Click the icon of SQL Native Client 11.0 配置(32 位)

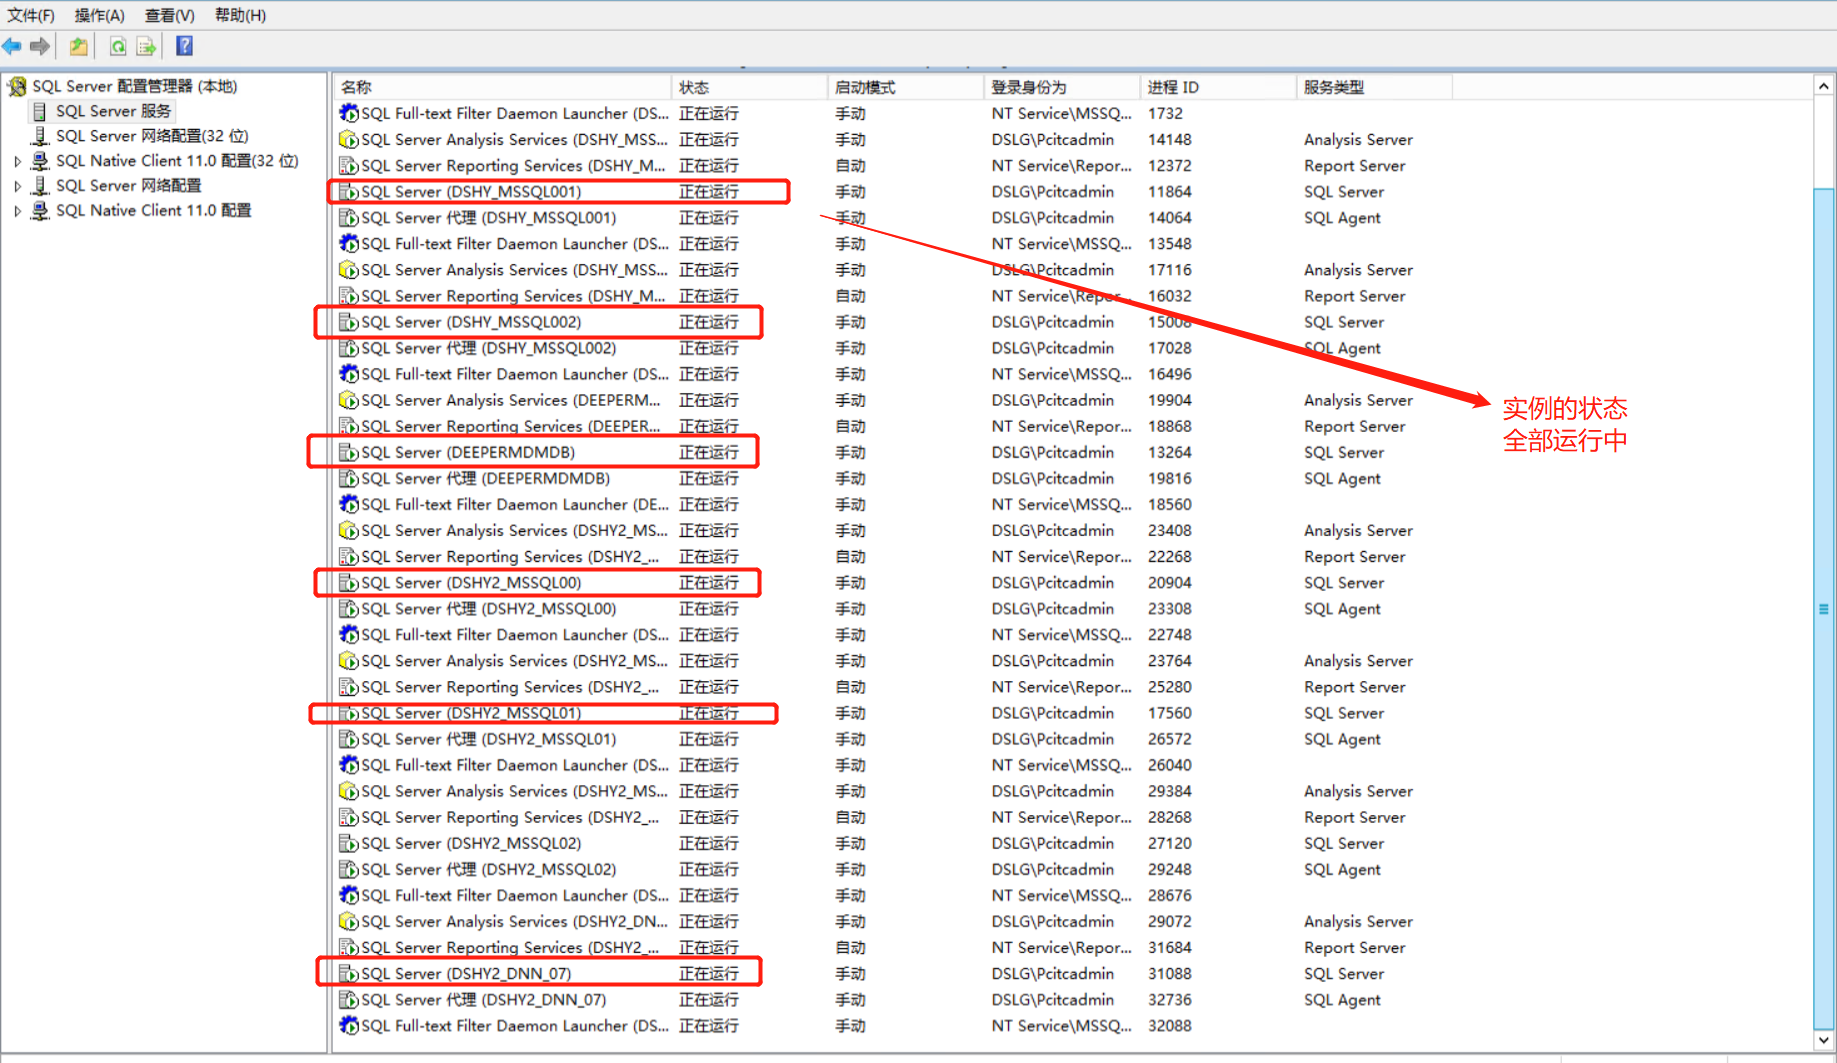(x=40, y=161)
